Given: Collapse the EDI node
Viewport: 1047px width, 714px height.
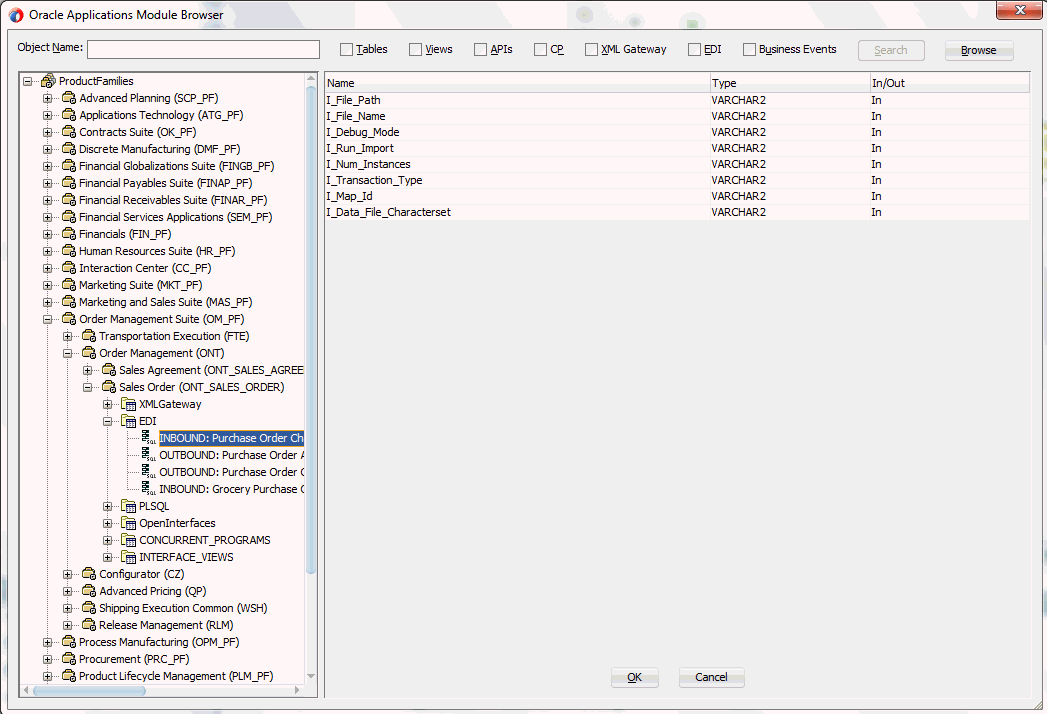Looking at the screenshot, I should coord(108,421).
